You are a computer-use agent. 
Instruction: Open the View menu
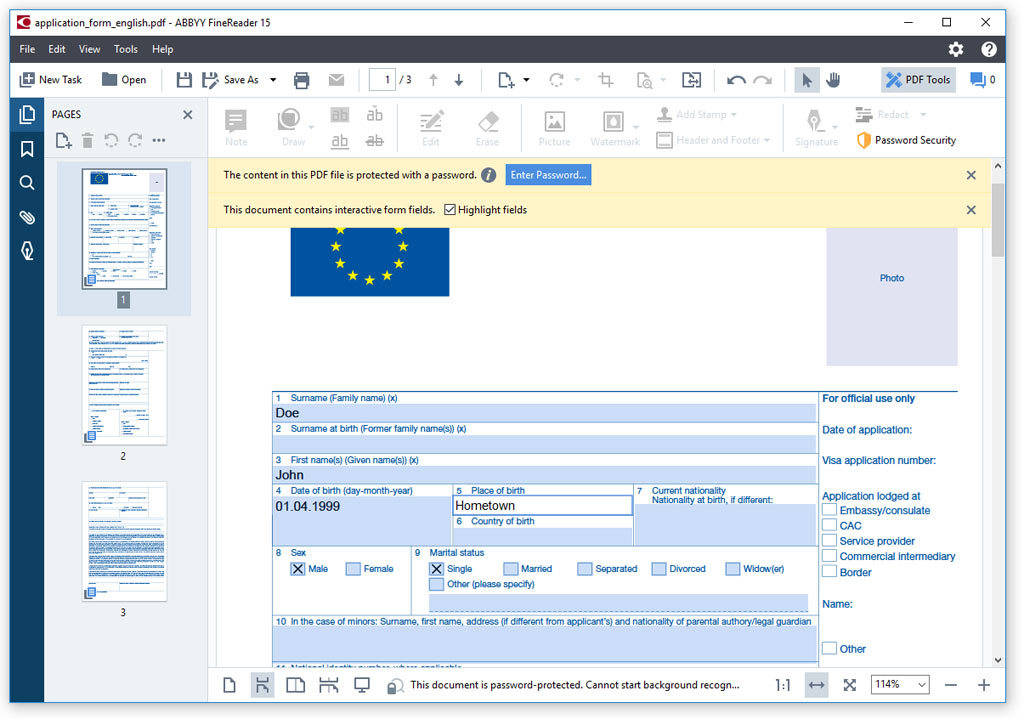(x=89, y=49)
